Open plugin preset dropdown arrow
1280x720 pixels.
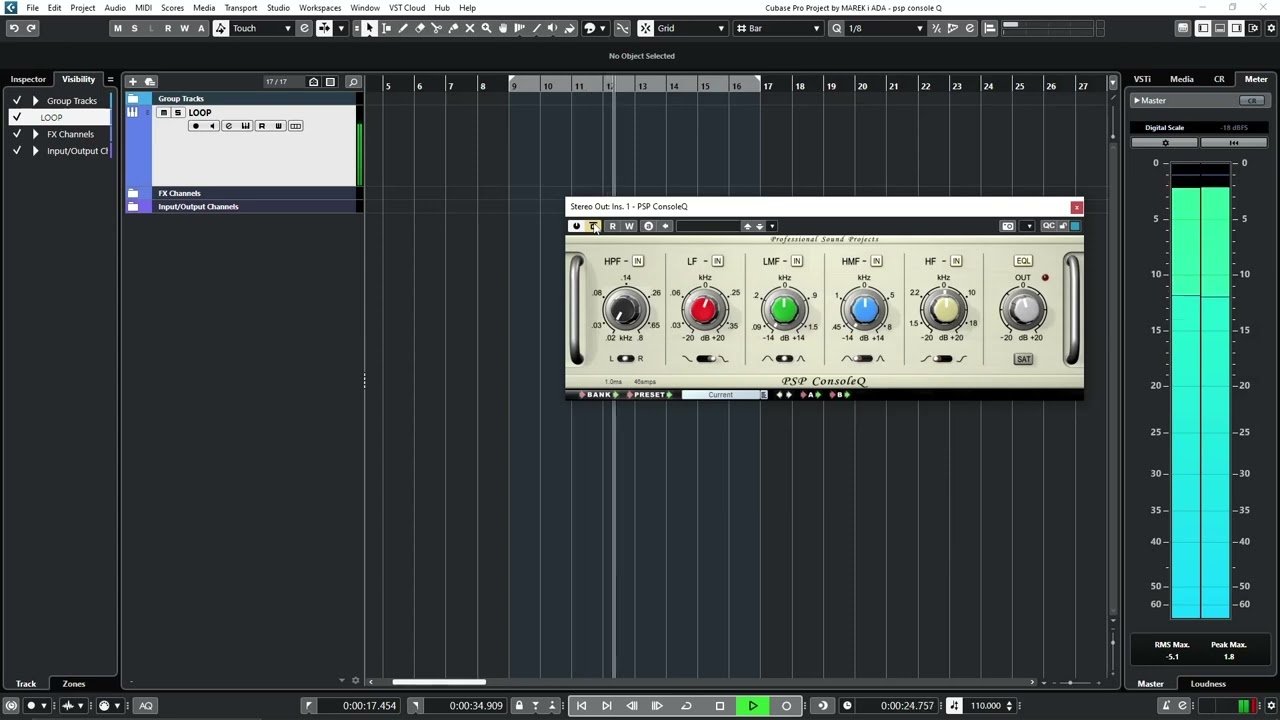click(x=772, y=226)
